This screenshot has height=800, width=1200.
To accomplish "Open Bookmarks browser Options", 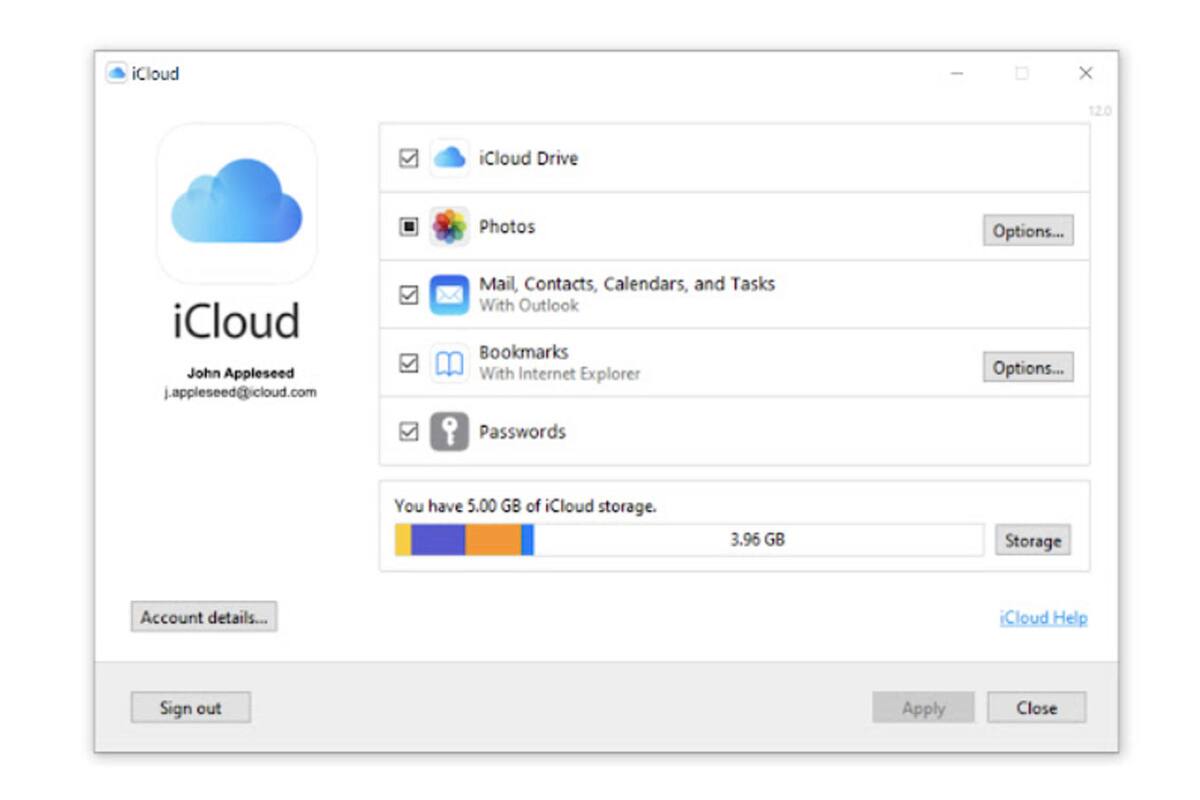I will tap(1028, 367).
